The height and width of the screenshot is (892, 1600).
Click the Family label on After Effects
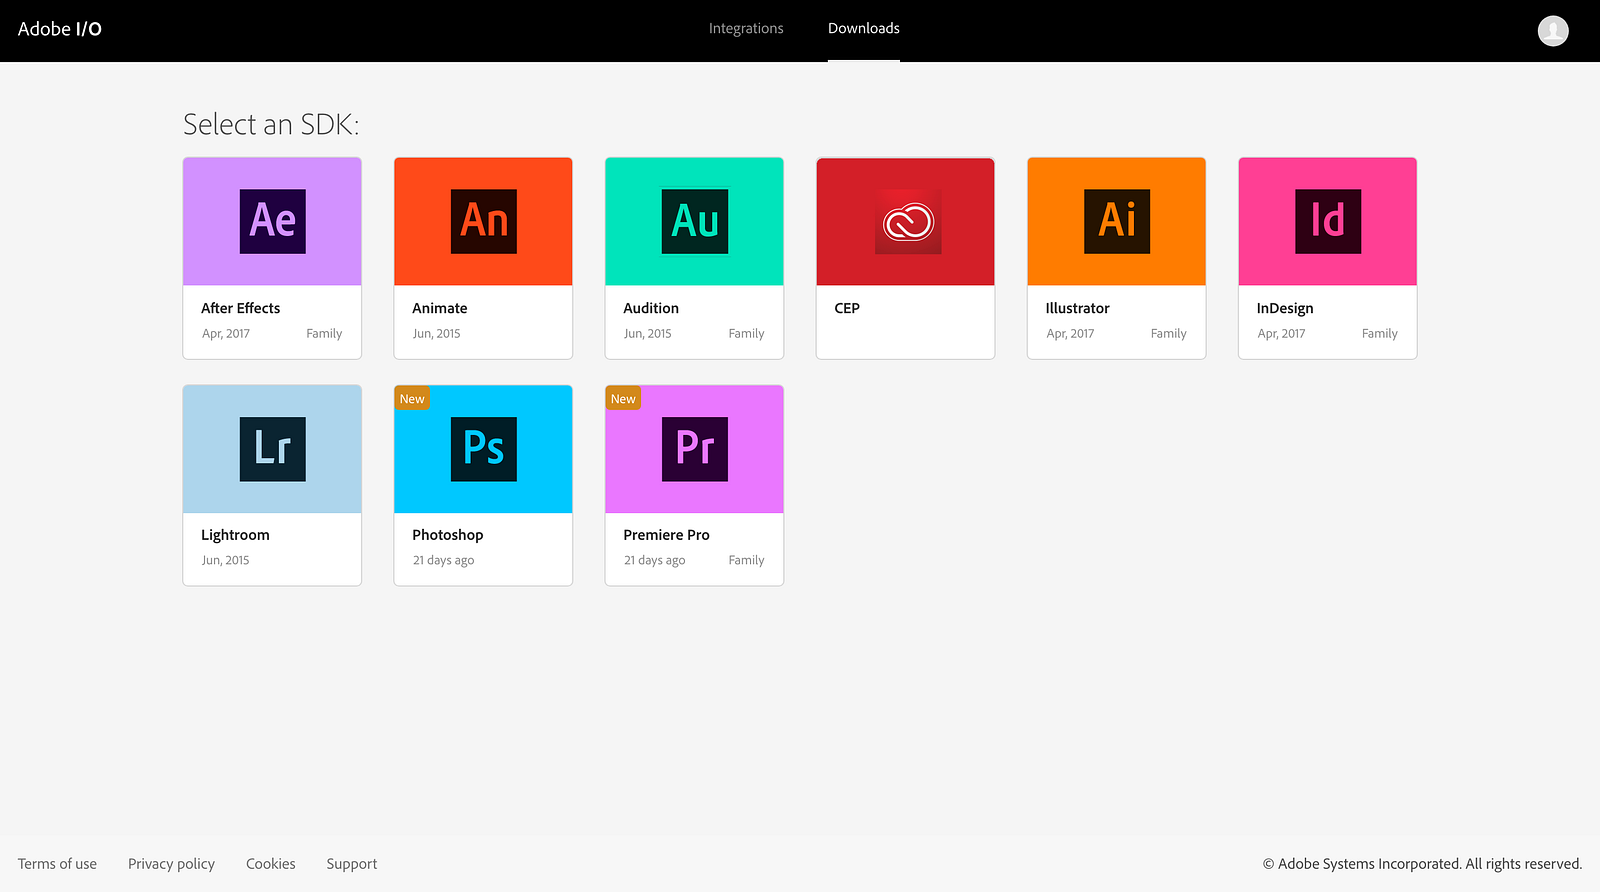click(x=324, y=334)
